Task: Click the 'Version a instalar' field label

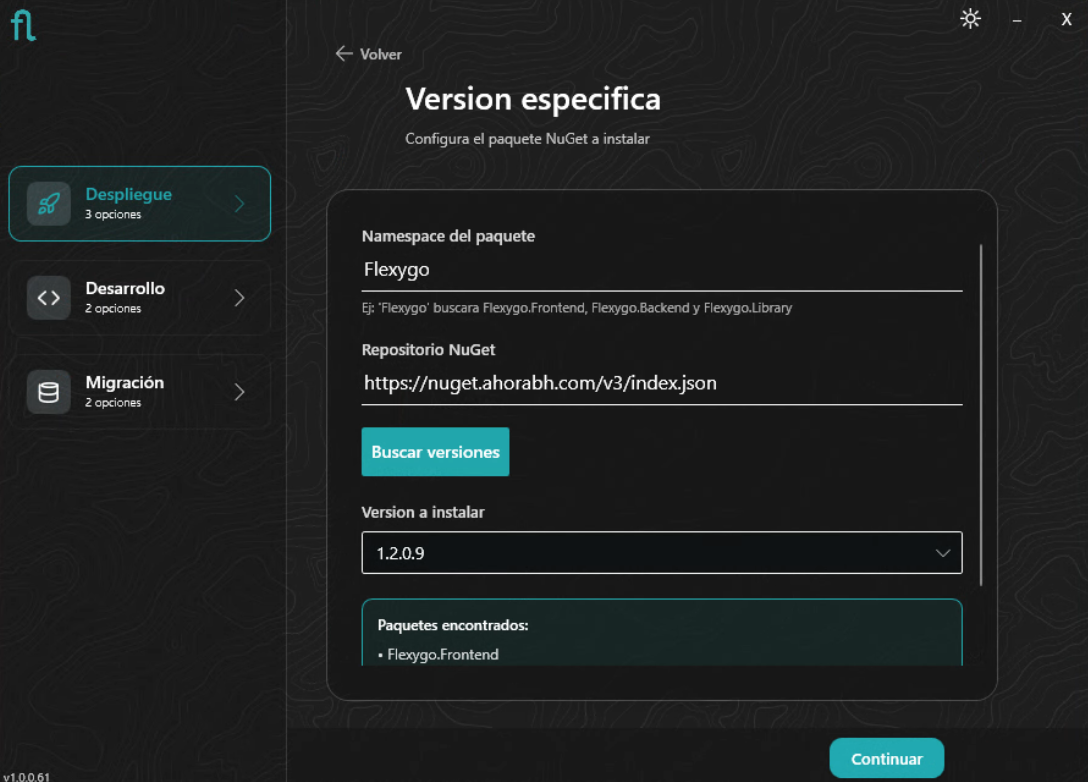Action: (x=423, y=512)
